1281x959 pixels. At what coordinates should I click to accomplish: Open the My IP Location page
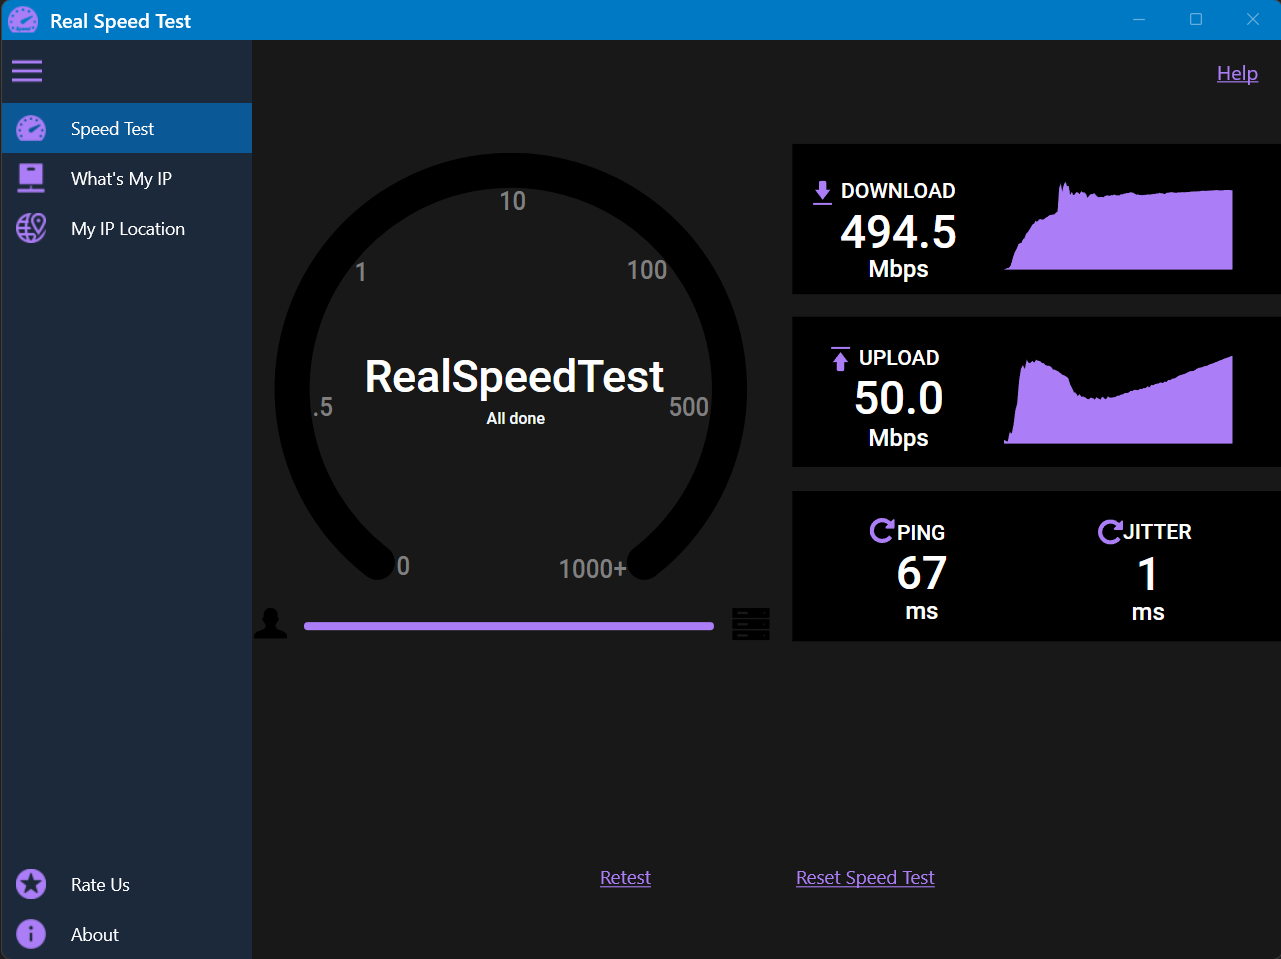point(128,228)
